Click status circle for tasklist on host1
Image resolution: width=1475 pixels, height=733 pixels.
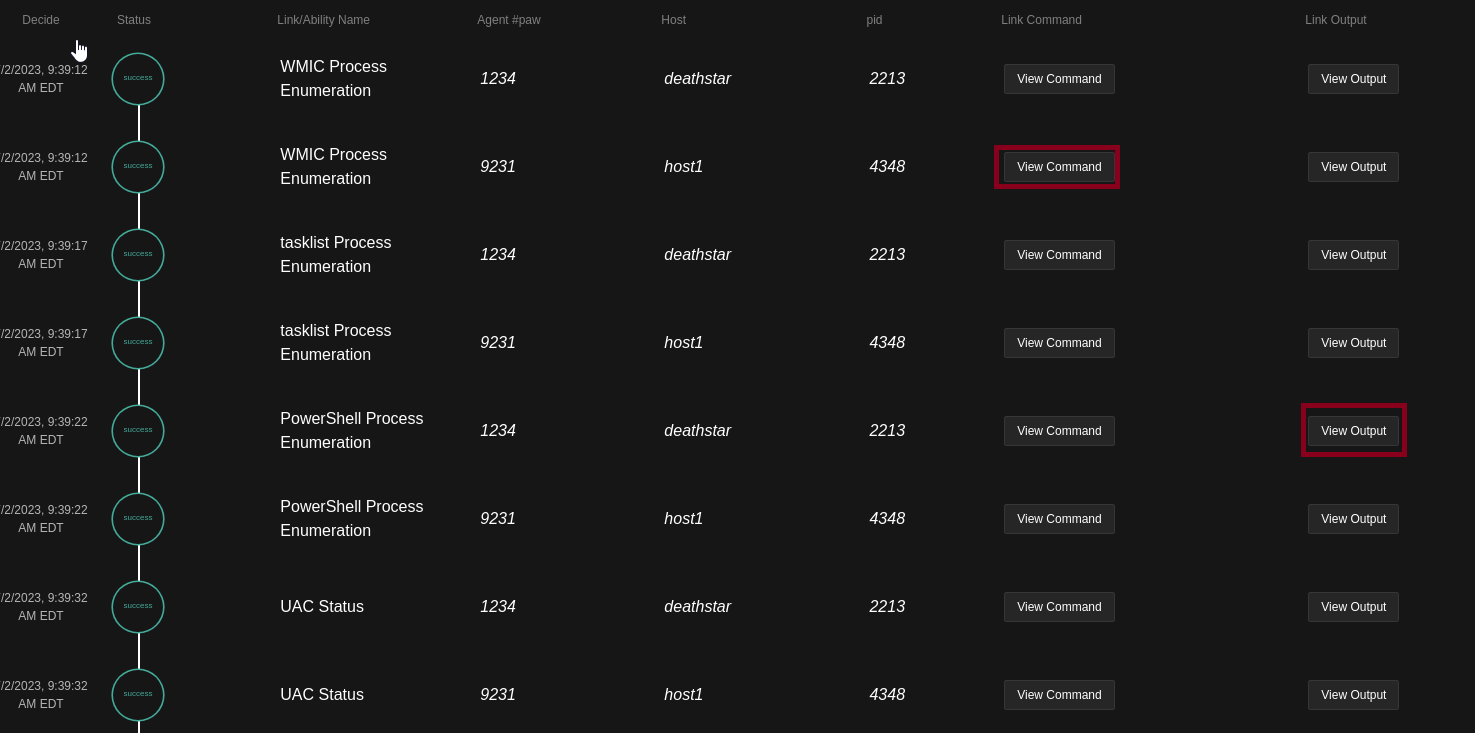(x=138, y=343)
